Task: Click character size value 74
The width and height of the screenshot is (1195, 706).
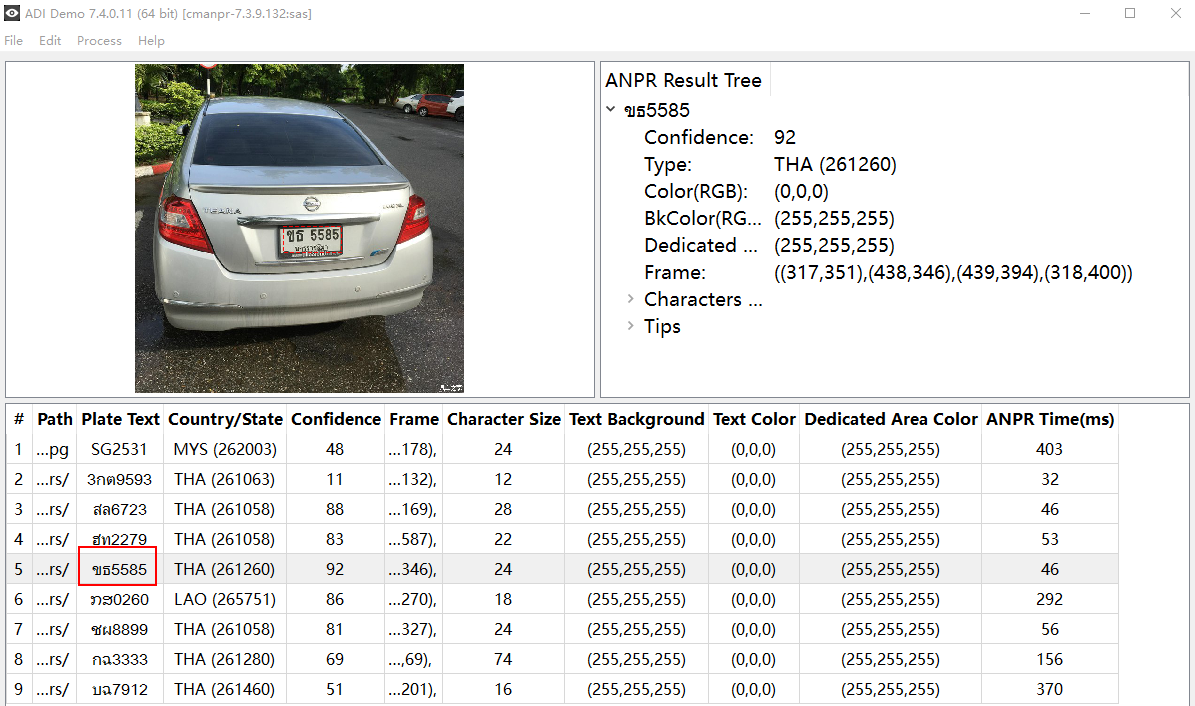Action: click(x=503, y=659)
